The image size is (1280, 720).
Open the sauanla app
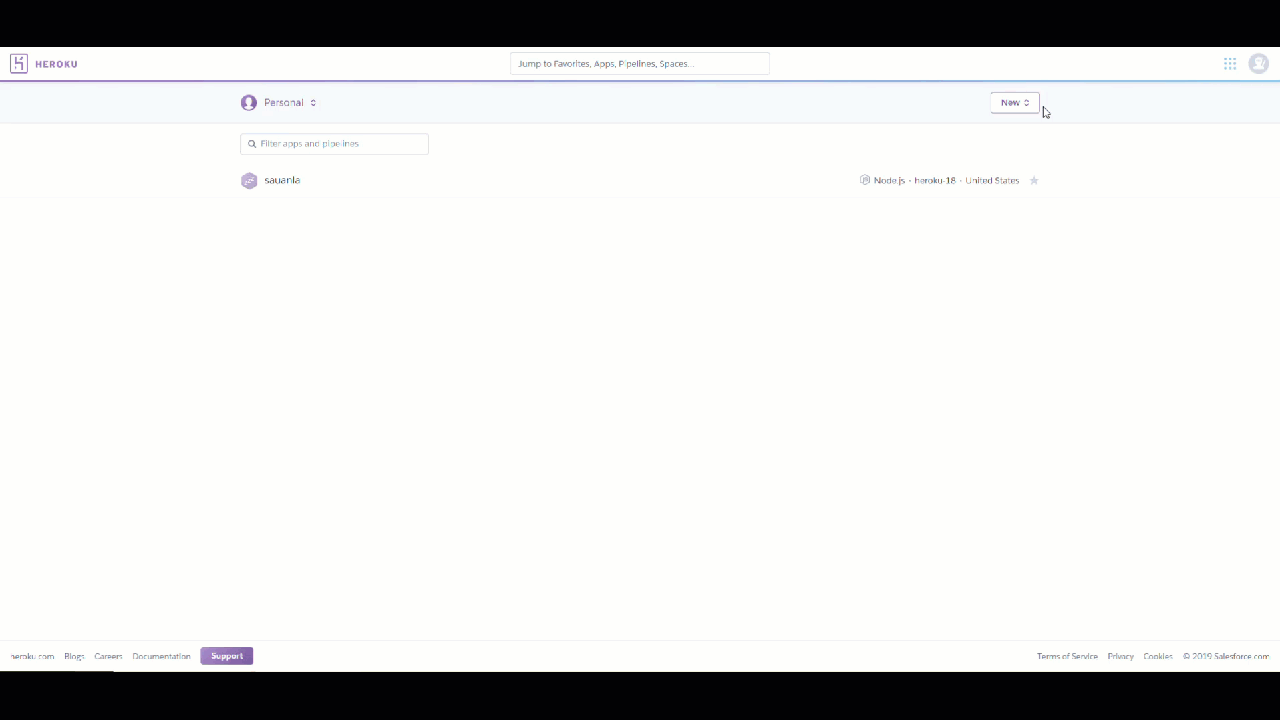[282, 181]
